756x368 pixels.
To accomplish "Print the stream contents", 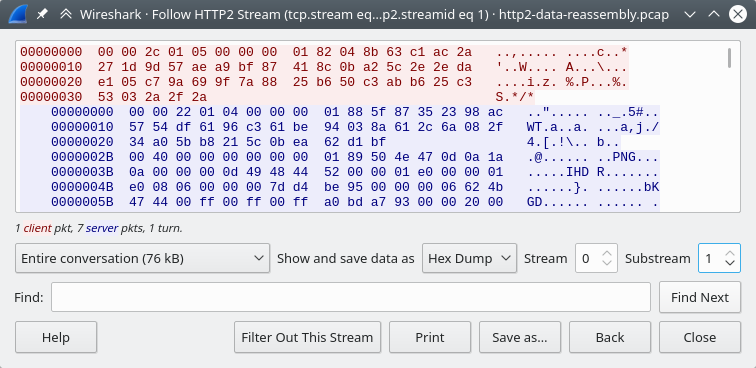I will coord(430,337).
